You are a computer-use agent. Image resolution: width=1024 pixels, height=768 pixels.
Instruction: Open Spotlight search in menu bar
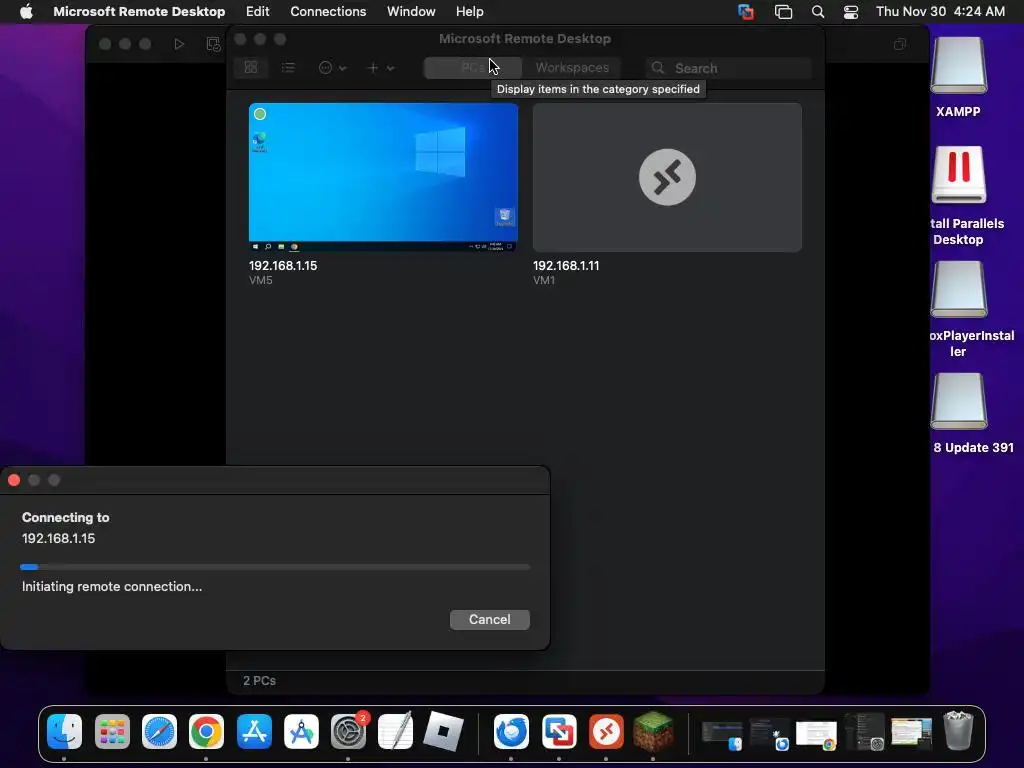pos(818,11)
